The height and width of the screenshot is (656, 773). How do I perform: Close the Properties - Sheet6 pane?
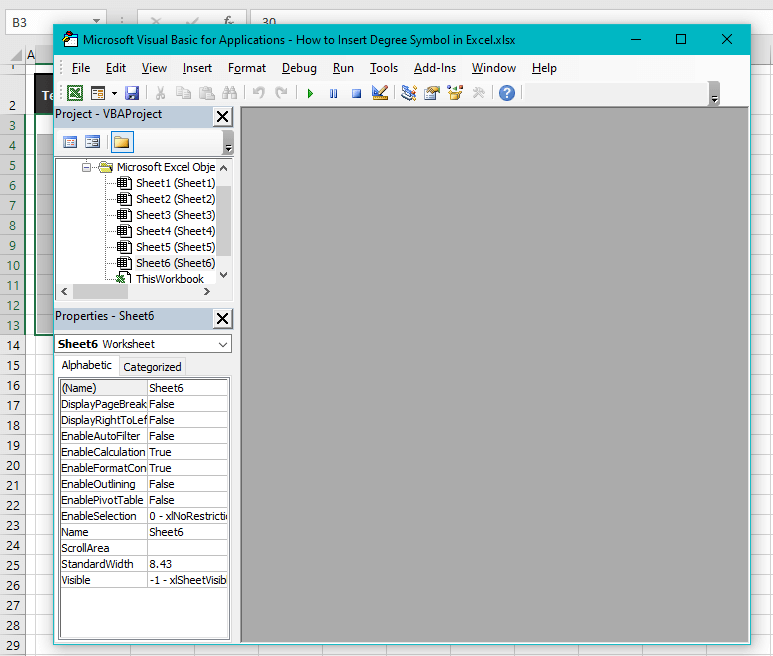click(x=222, y=318)
